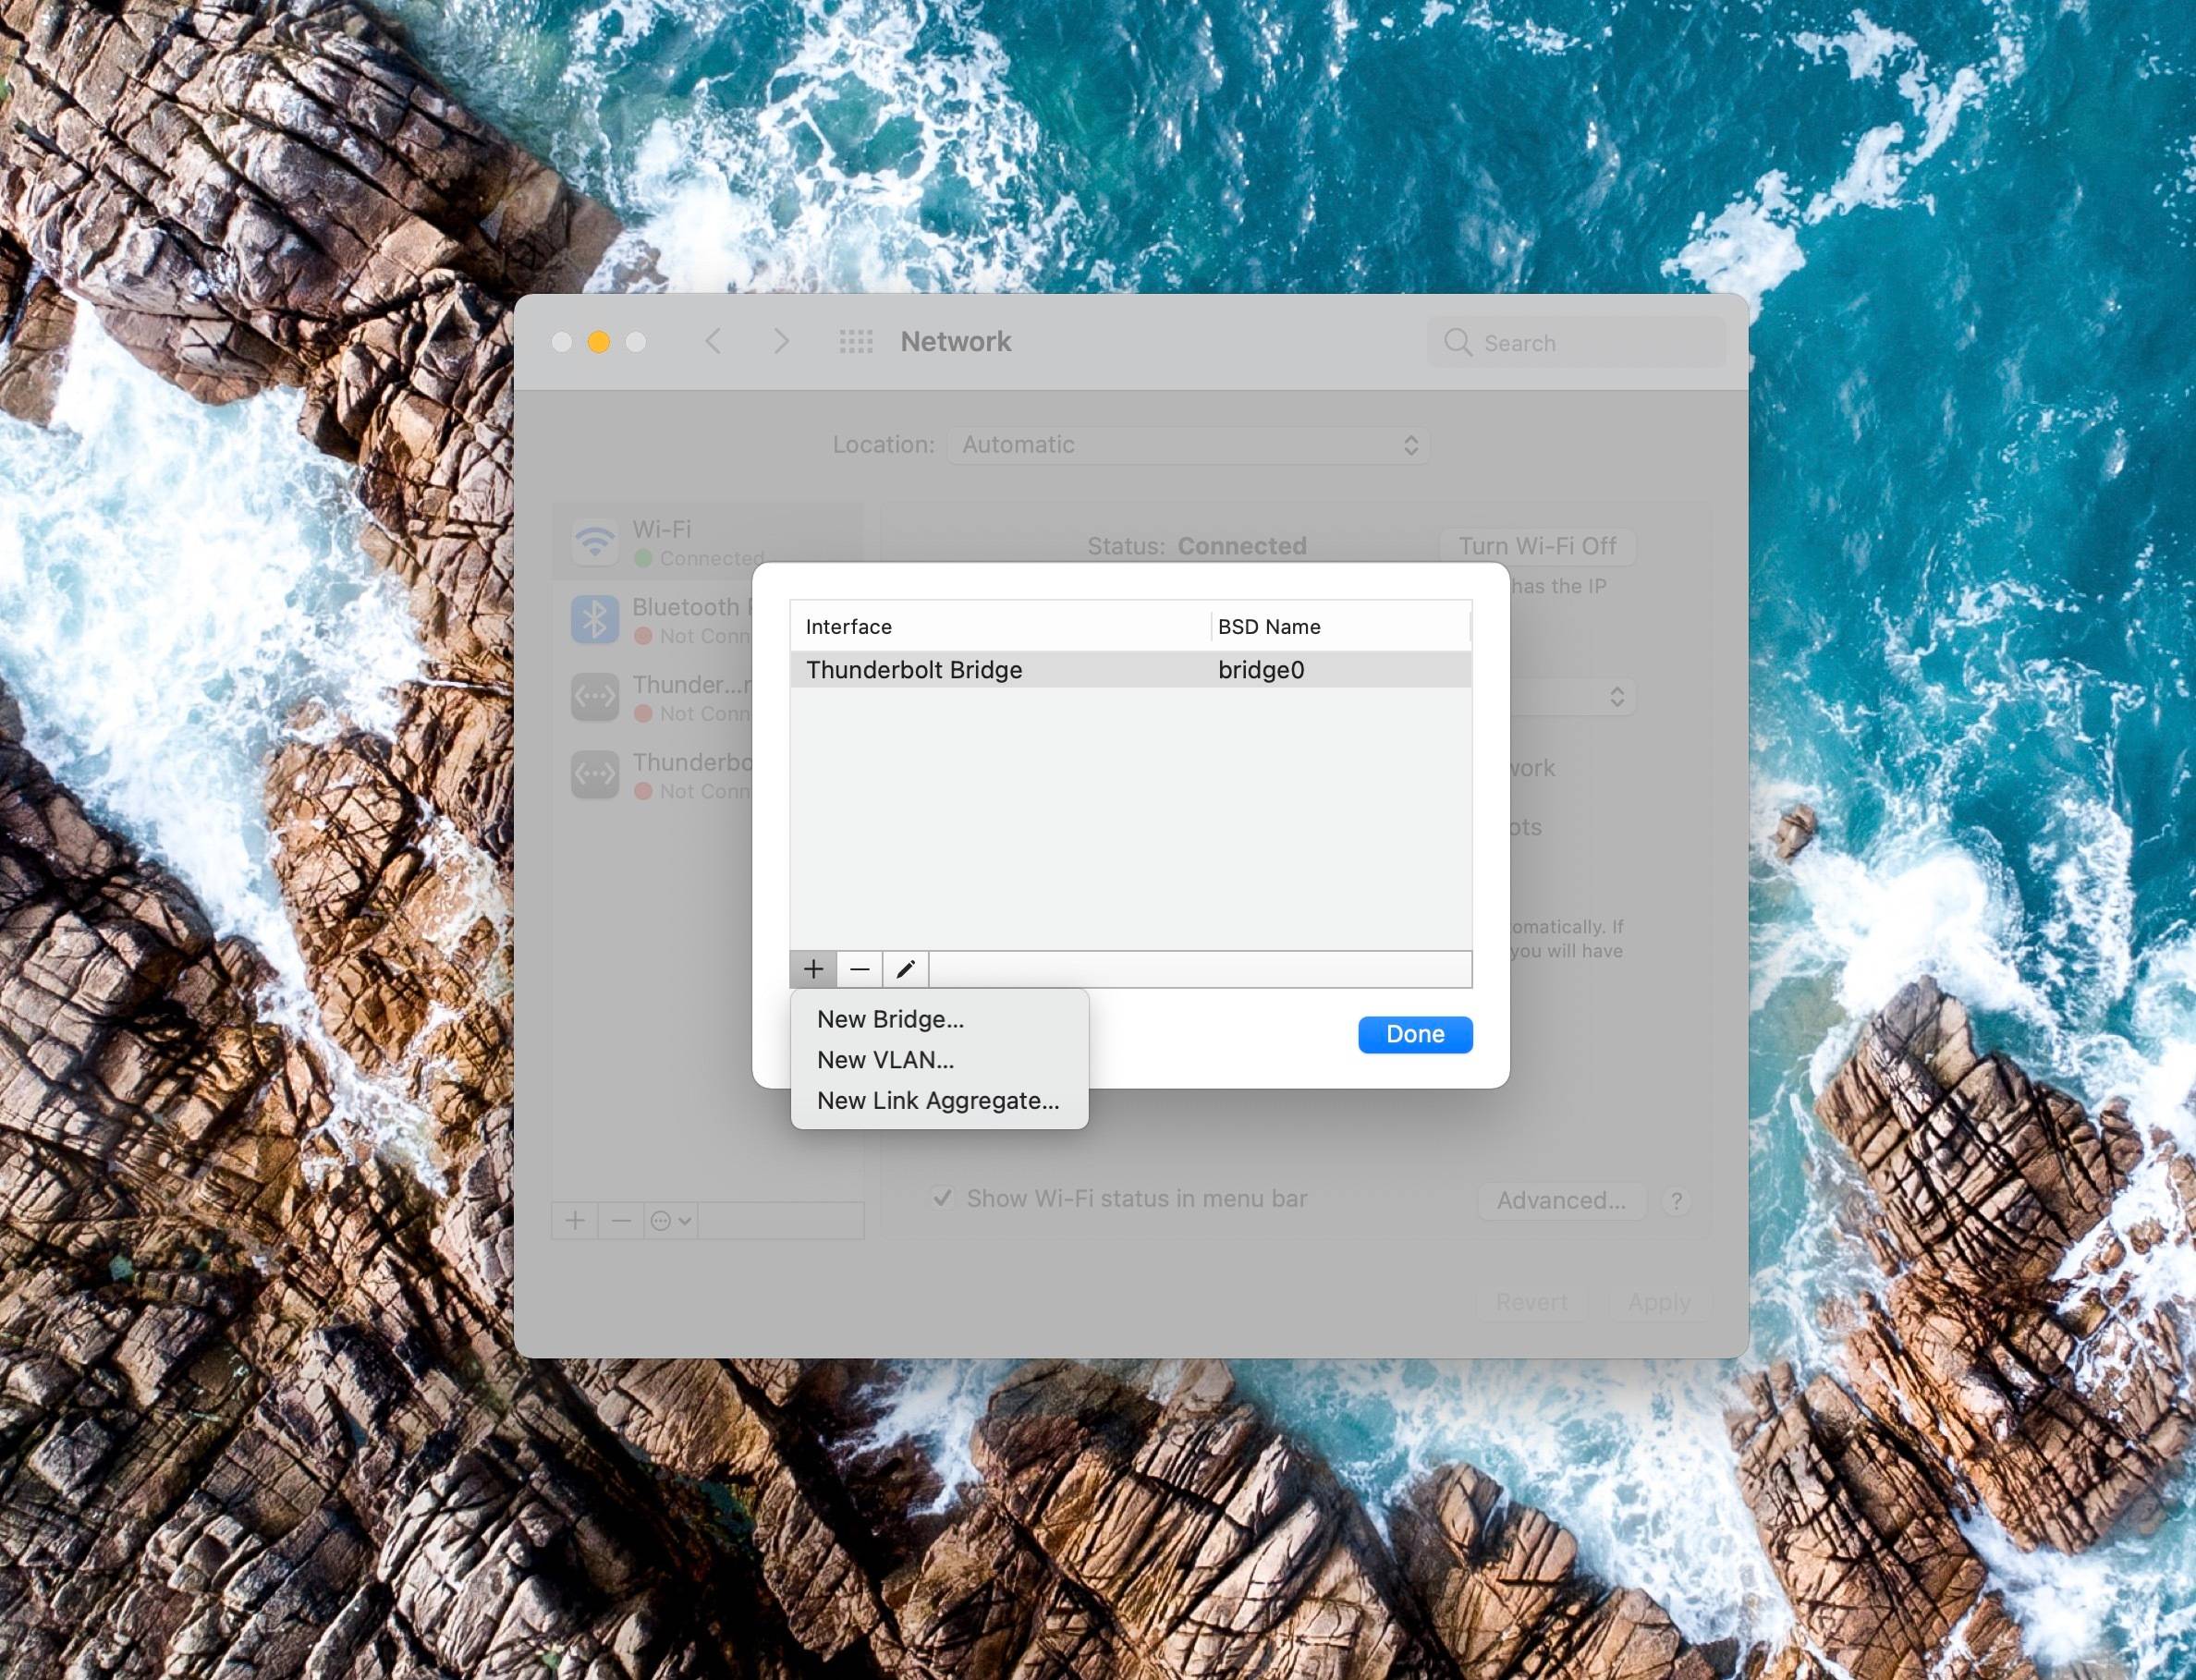Edit the interface with the pencil icon
Screen dimensions: 2196x1680
coord(906,969)
